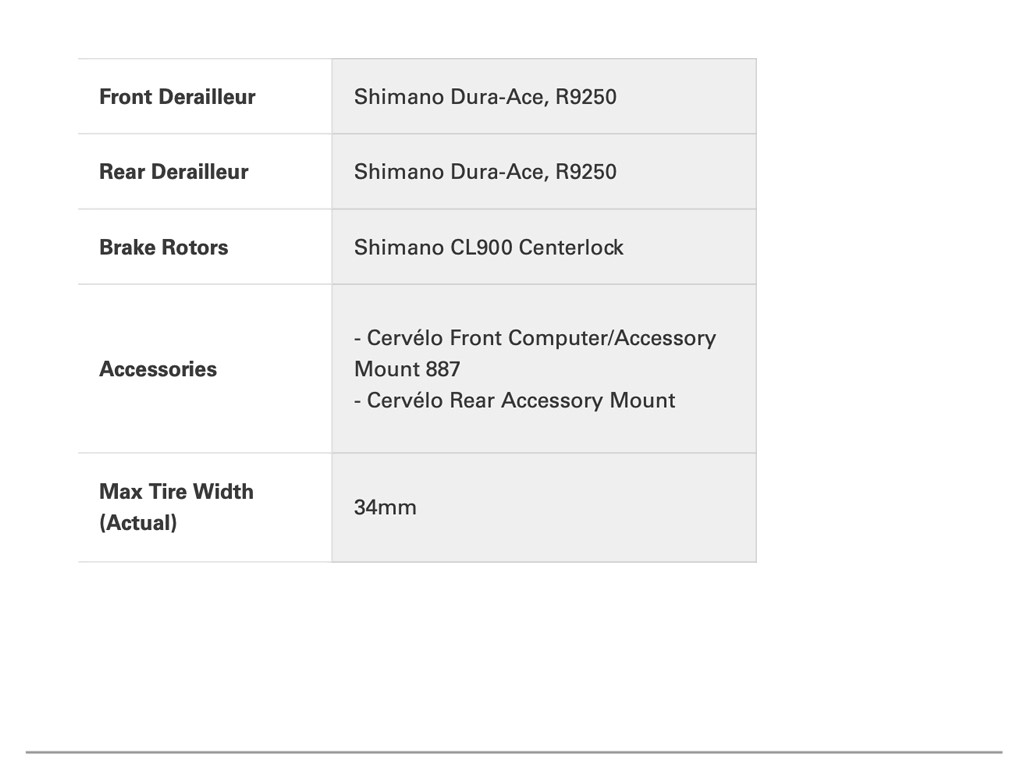
Task: Select the "34mm" tire width value
Action: 385,507
